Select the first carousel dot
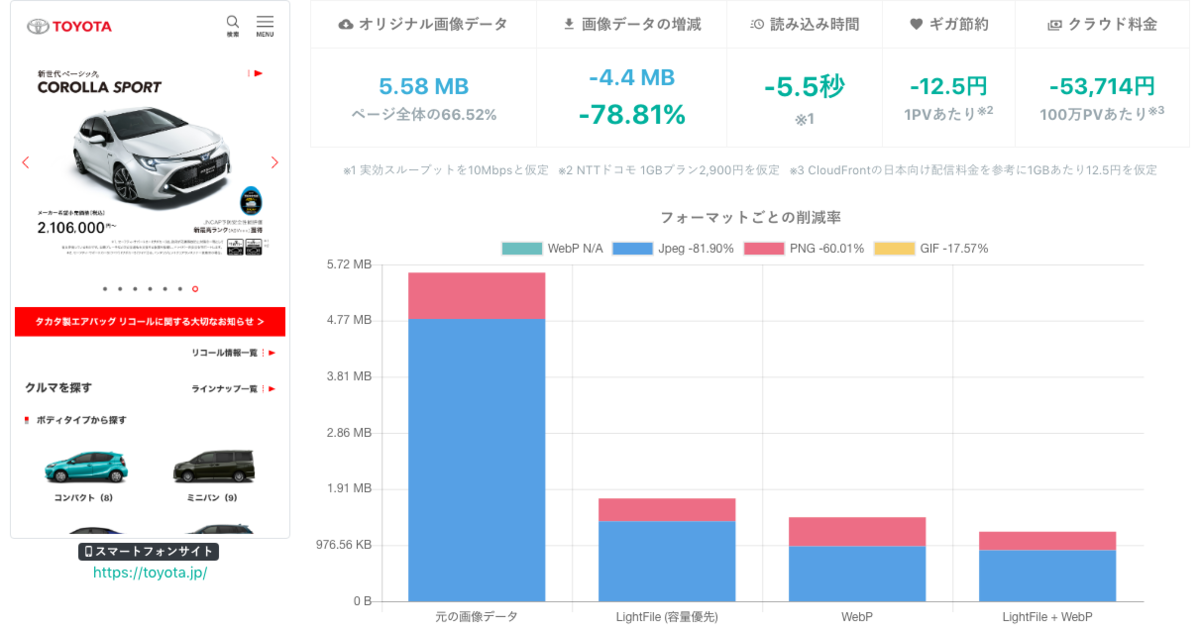The image size is (1200, 629). coord(105,289)
